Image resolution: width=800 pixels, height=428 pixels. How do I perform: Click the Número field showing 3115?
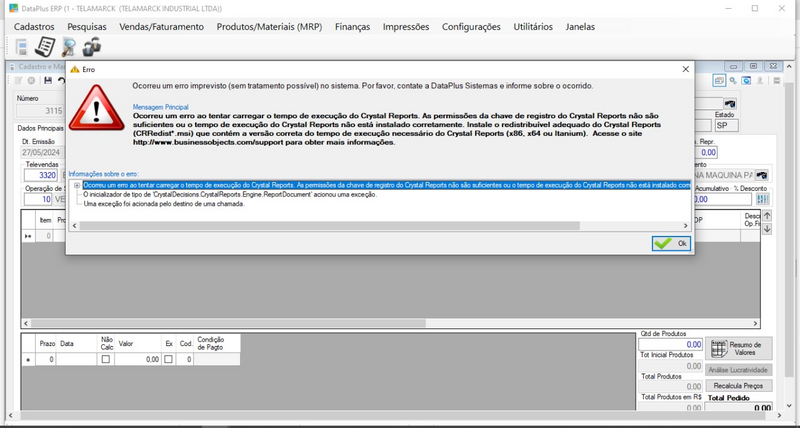click(40, 111)
